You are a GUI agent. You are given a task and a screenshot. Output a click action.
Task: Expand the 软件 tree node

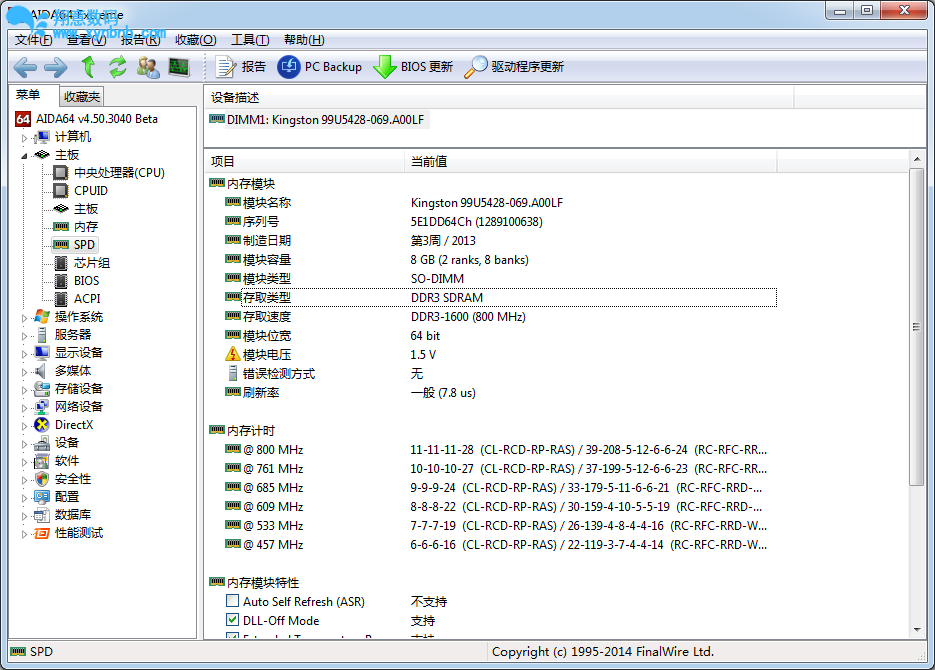[x=24, y=462]
